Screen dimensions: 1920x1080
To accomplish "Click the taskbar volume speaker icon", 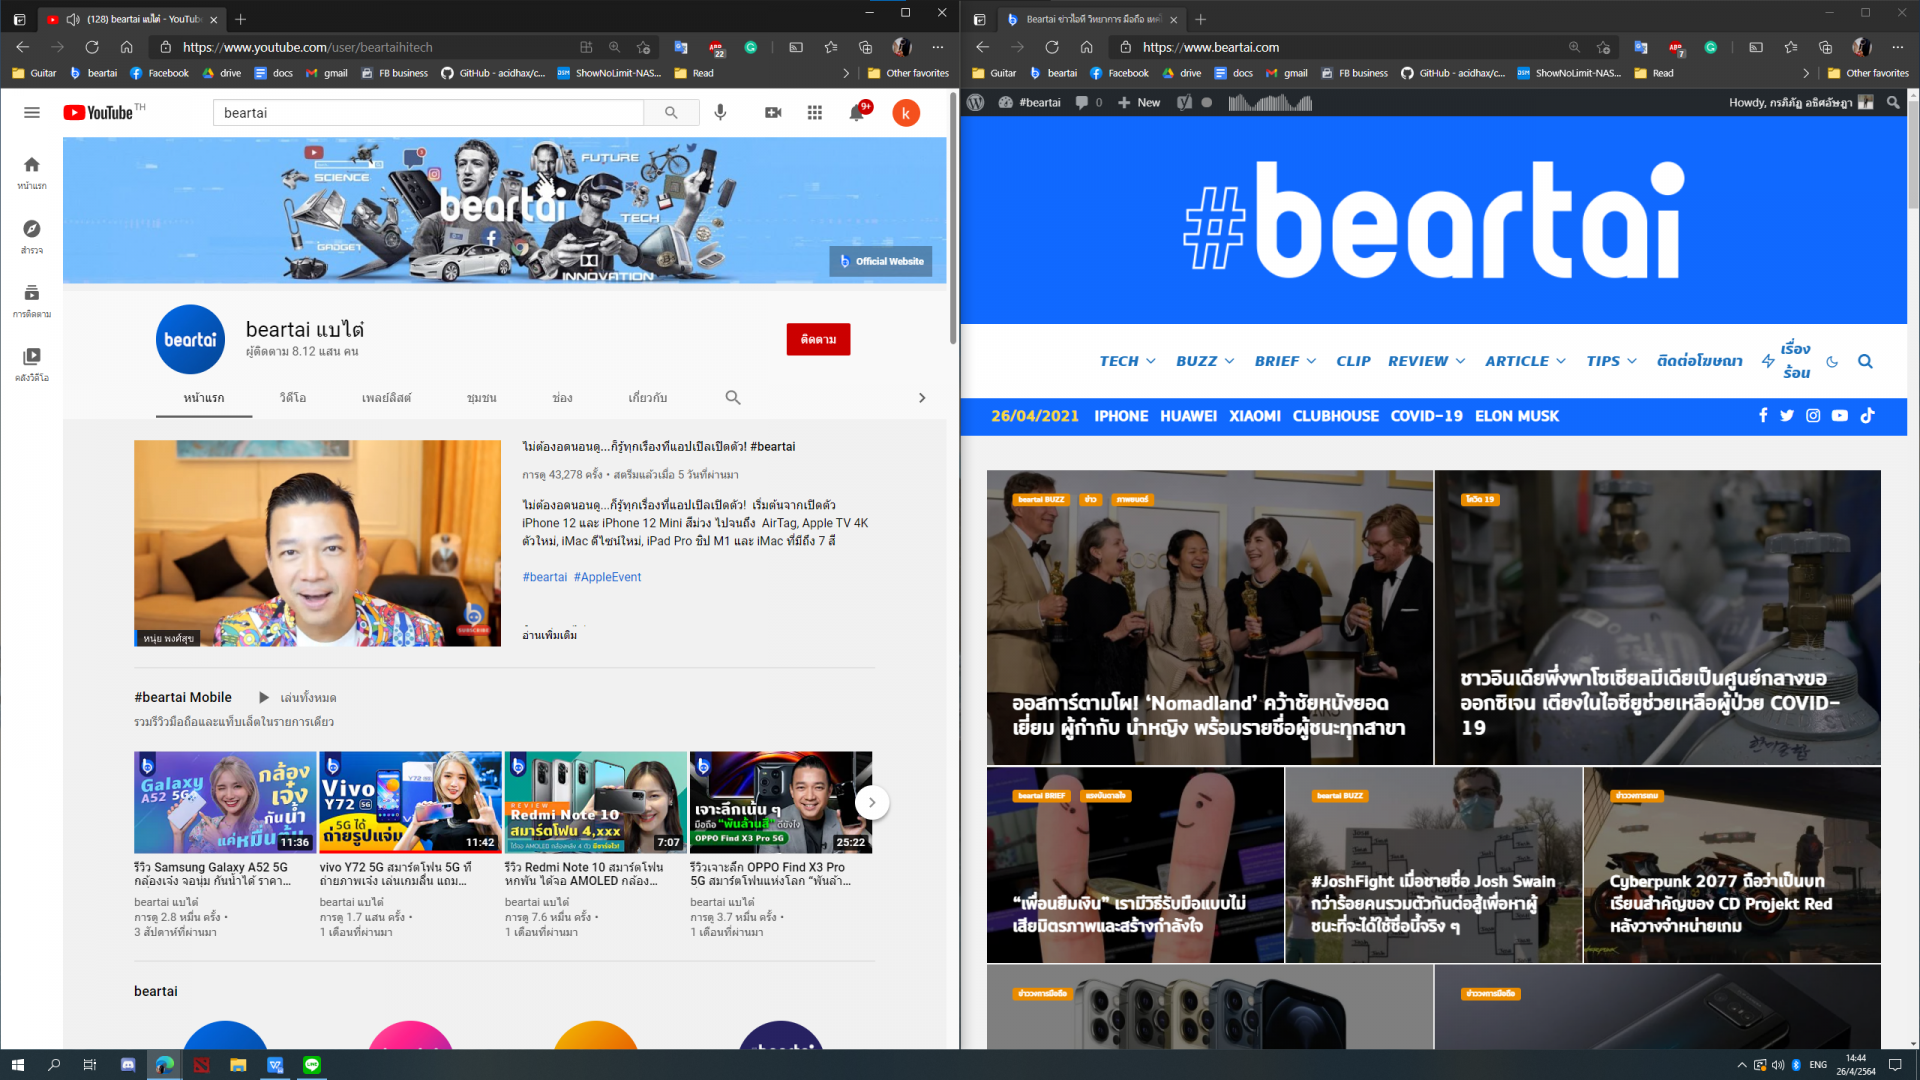I will pos(1778,1064).
